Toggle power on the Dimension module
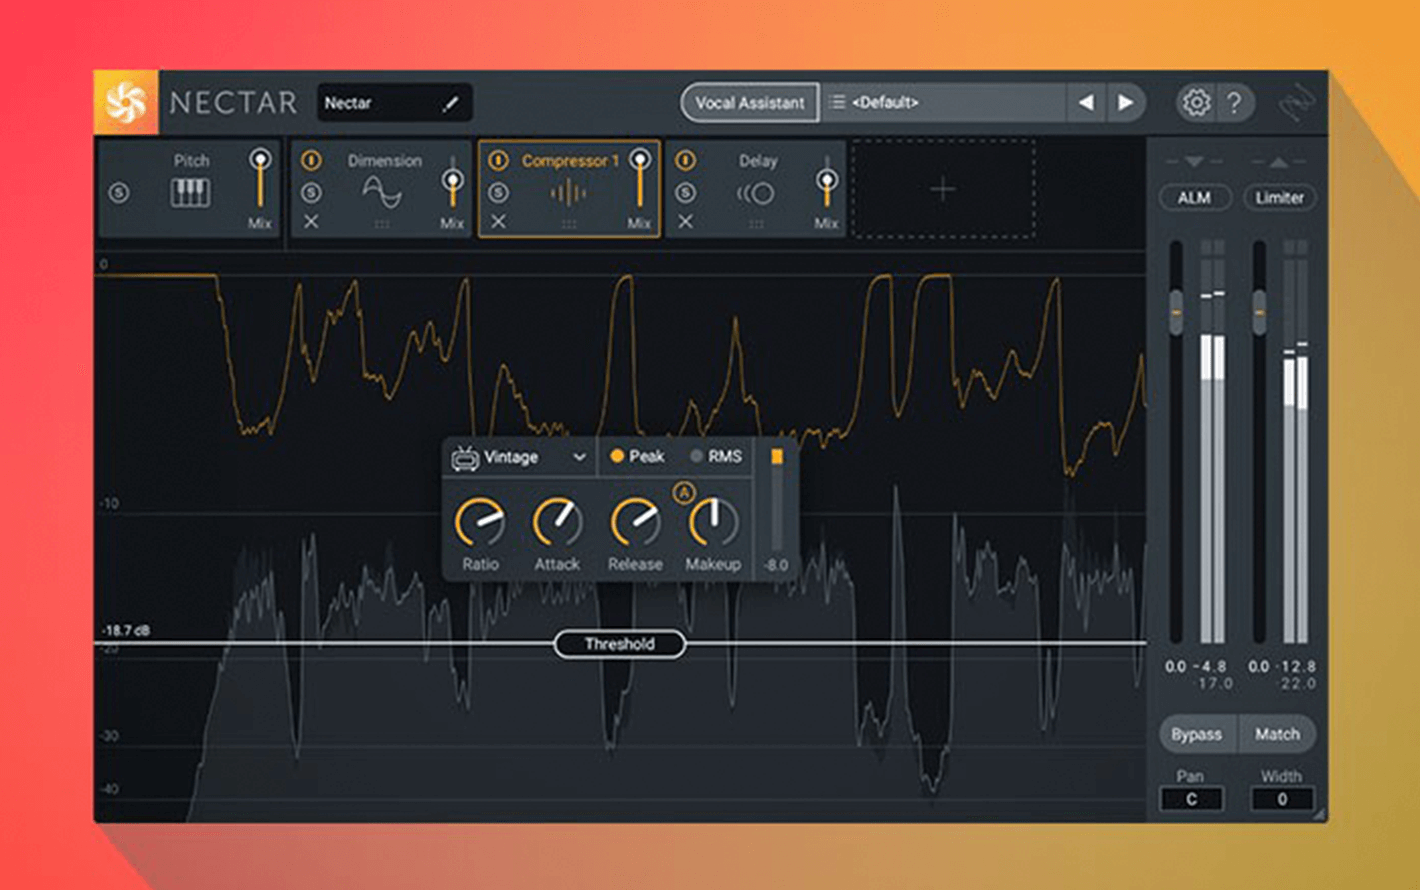1420x890 pixels. (x=311, y=160)
